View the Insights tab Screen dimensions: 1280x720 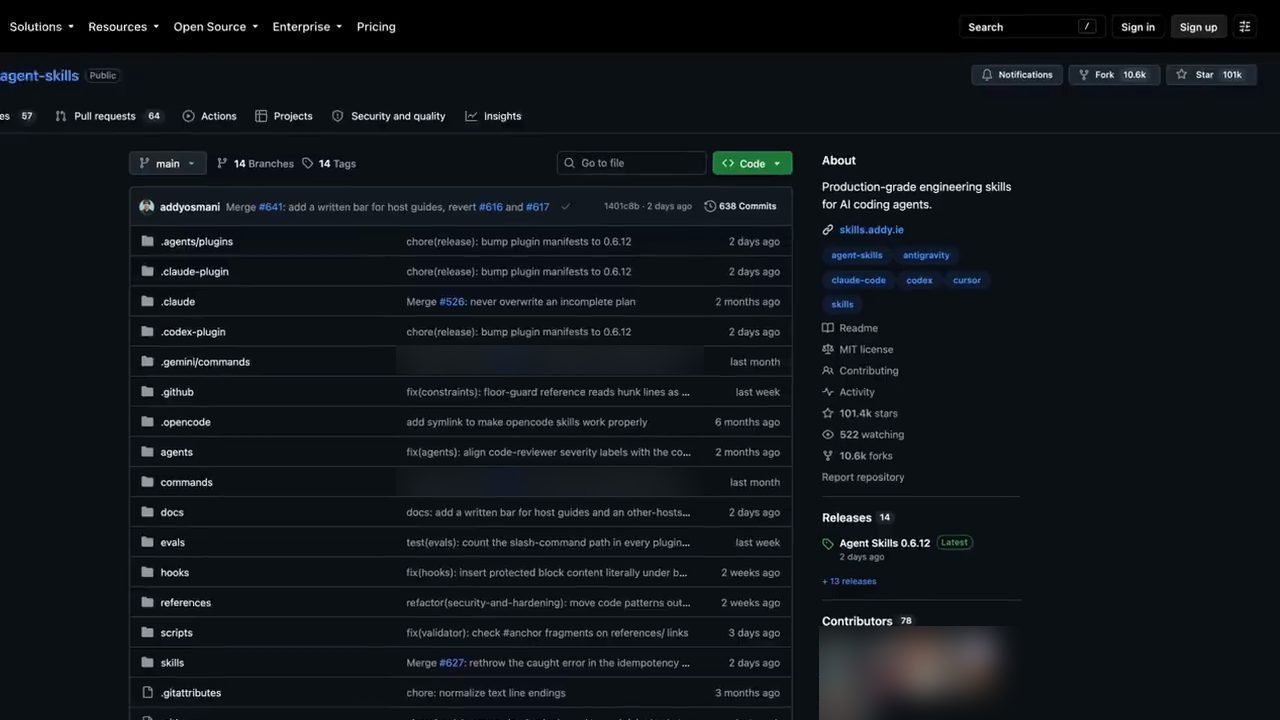[493, 116]
